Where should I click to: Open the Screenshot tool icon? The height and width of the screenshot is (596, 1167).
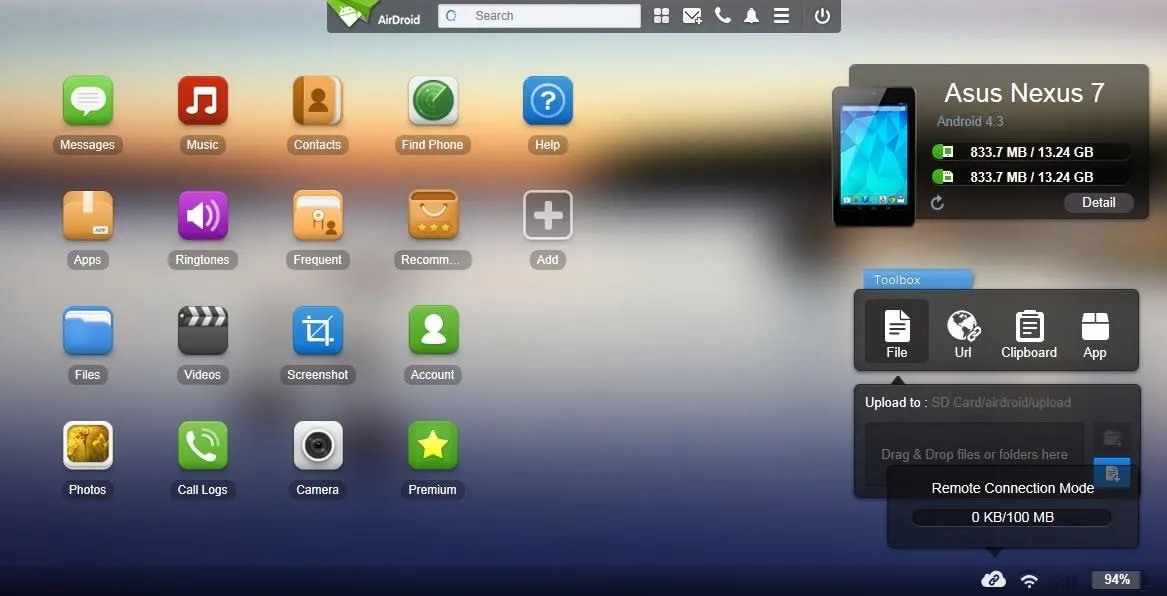click(x=318, y=331)
